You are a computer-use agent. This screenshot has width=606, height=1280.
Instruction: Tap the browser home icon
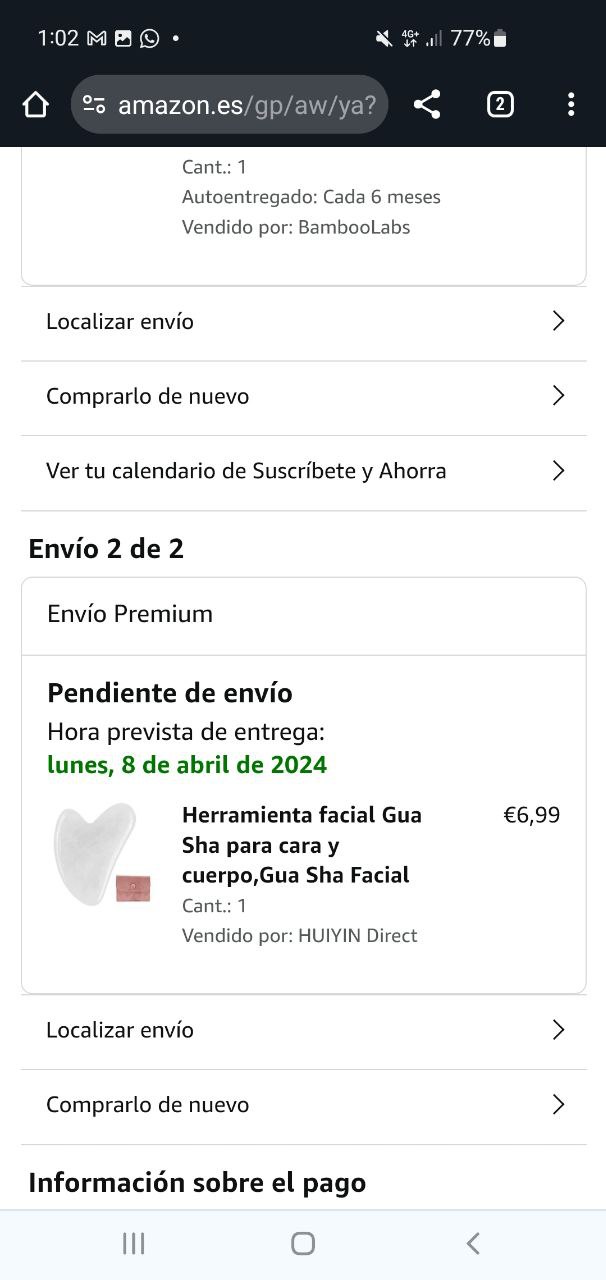[35, 105]
